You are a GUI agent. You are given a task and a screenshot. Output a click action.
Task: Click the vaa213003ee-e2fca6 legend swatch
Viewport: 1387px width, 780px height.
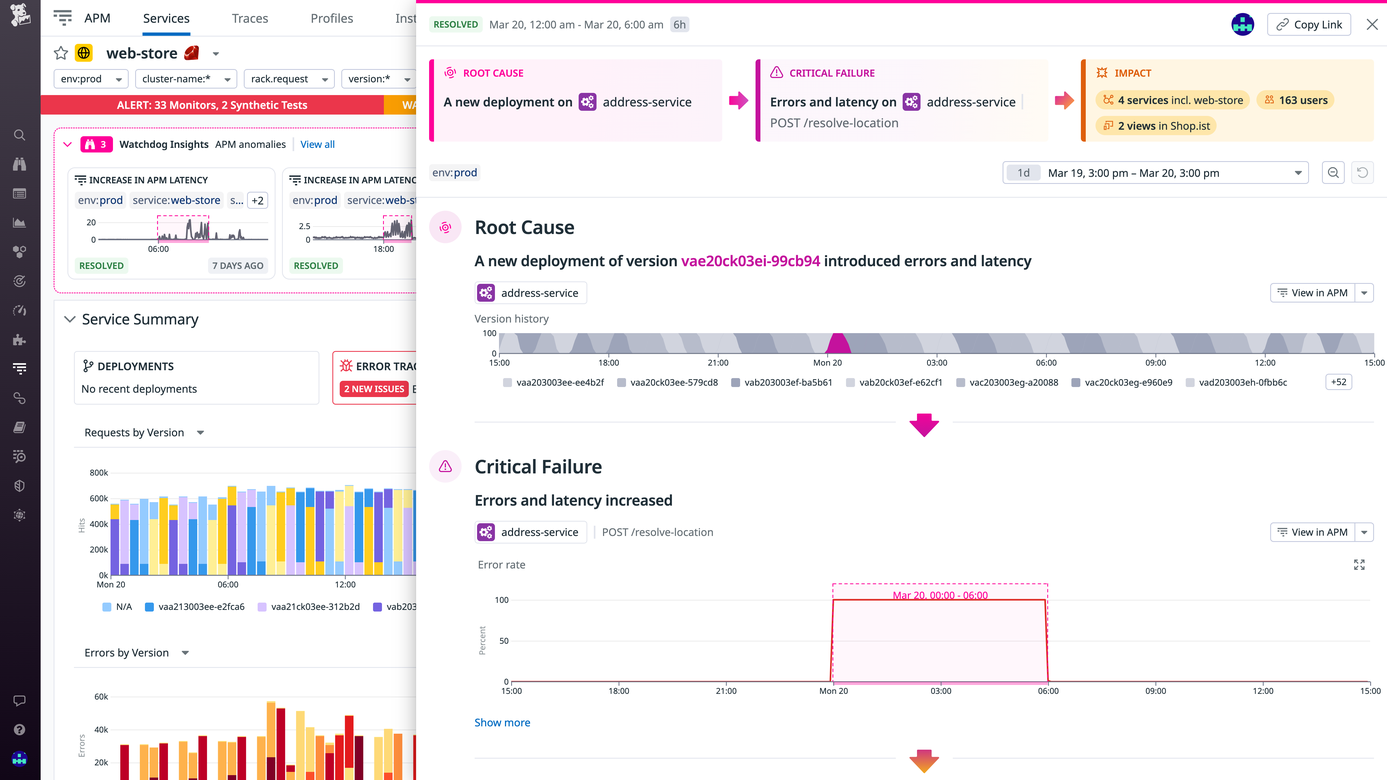pos(149,607)
